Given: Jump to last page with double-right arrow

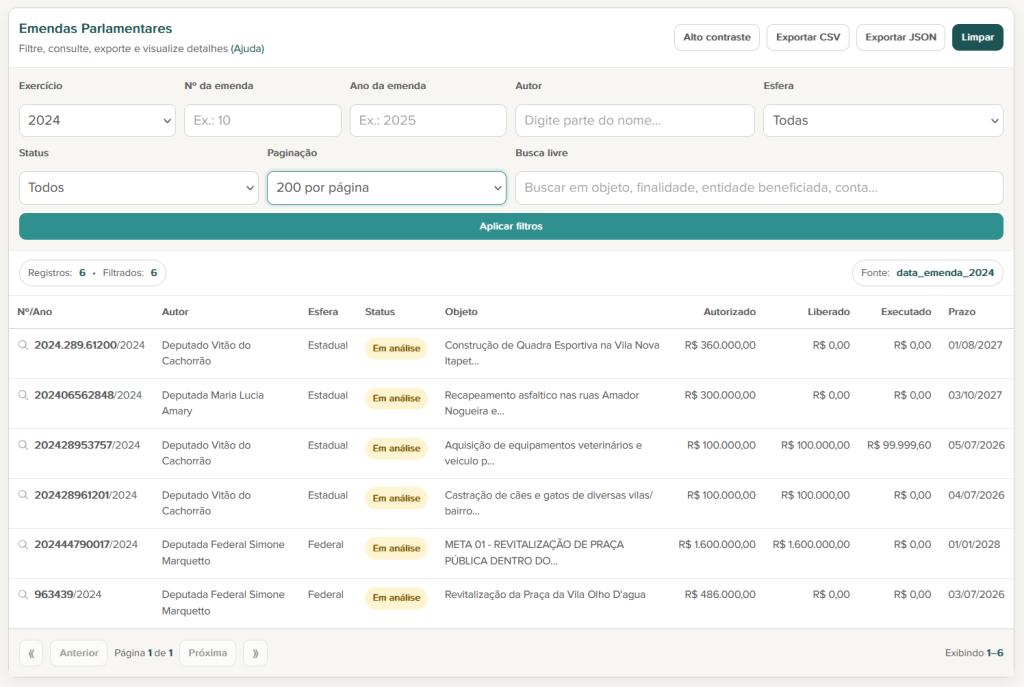Looking at the screenshot, I should [255, 653].
